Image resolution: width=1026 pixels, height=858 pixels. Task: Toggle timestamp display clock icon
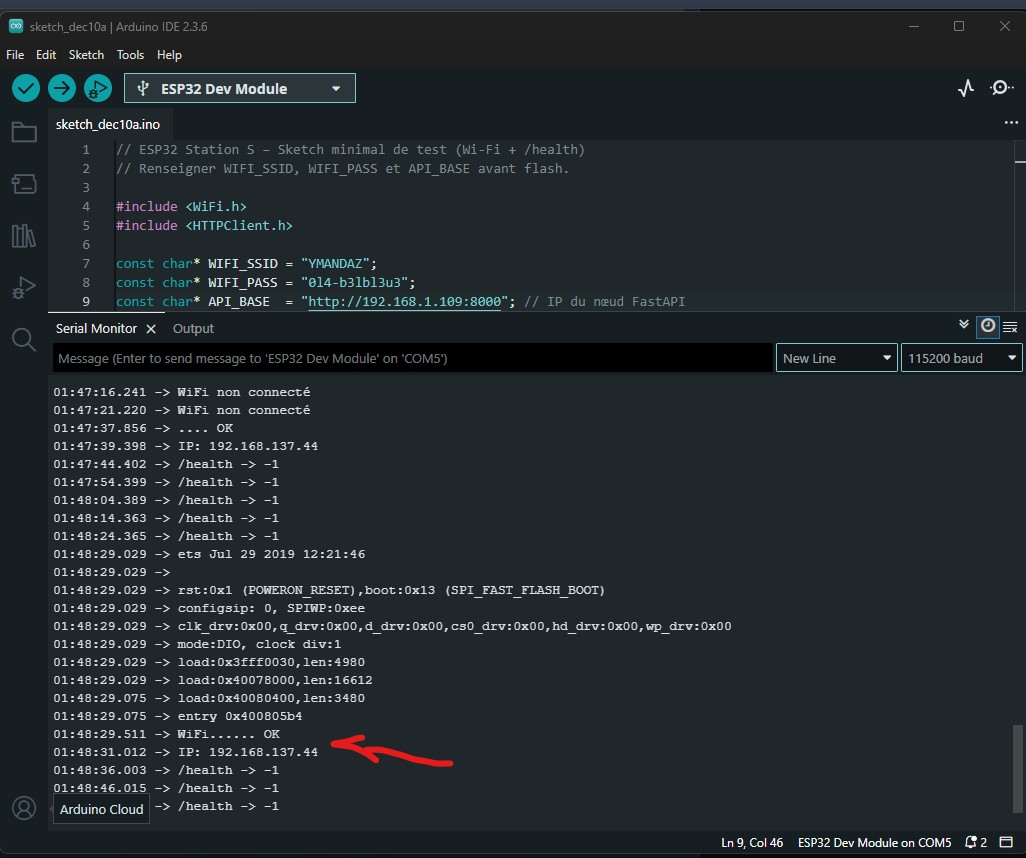click(x=988, y=326)
